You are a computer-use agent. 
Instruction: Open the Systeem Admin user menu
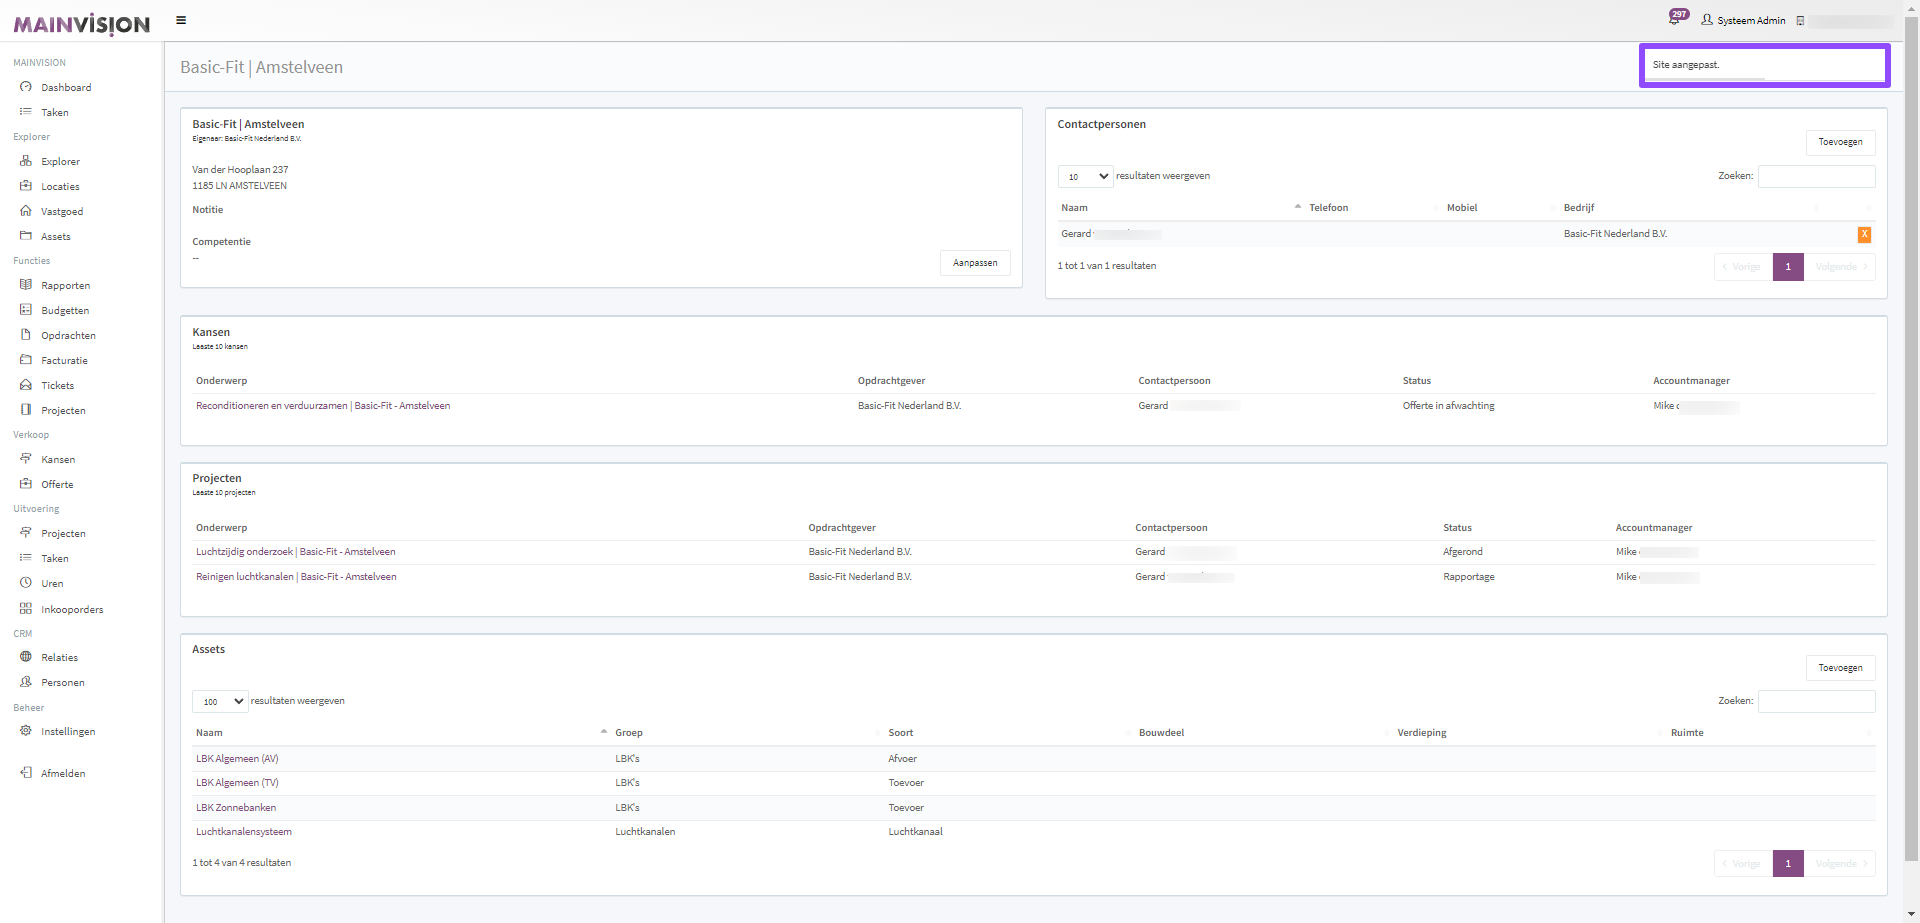(1743, 20)
